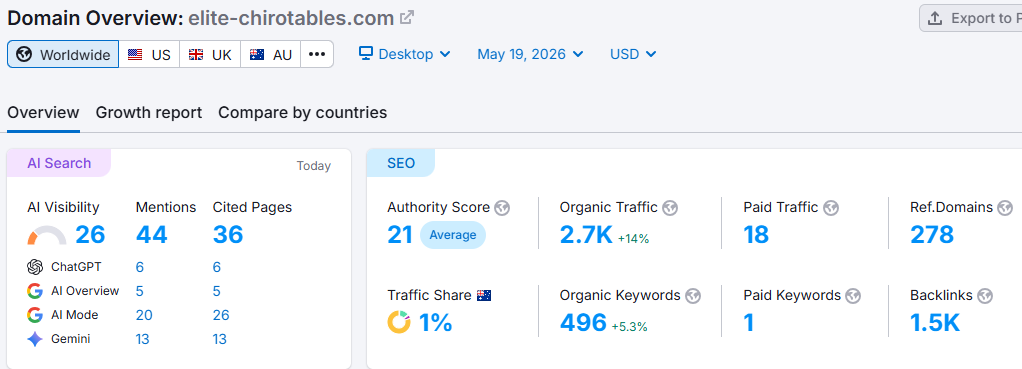
Task: Click the Traffic Share donut chart icon
Action: (399, 322)
